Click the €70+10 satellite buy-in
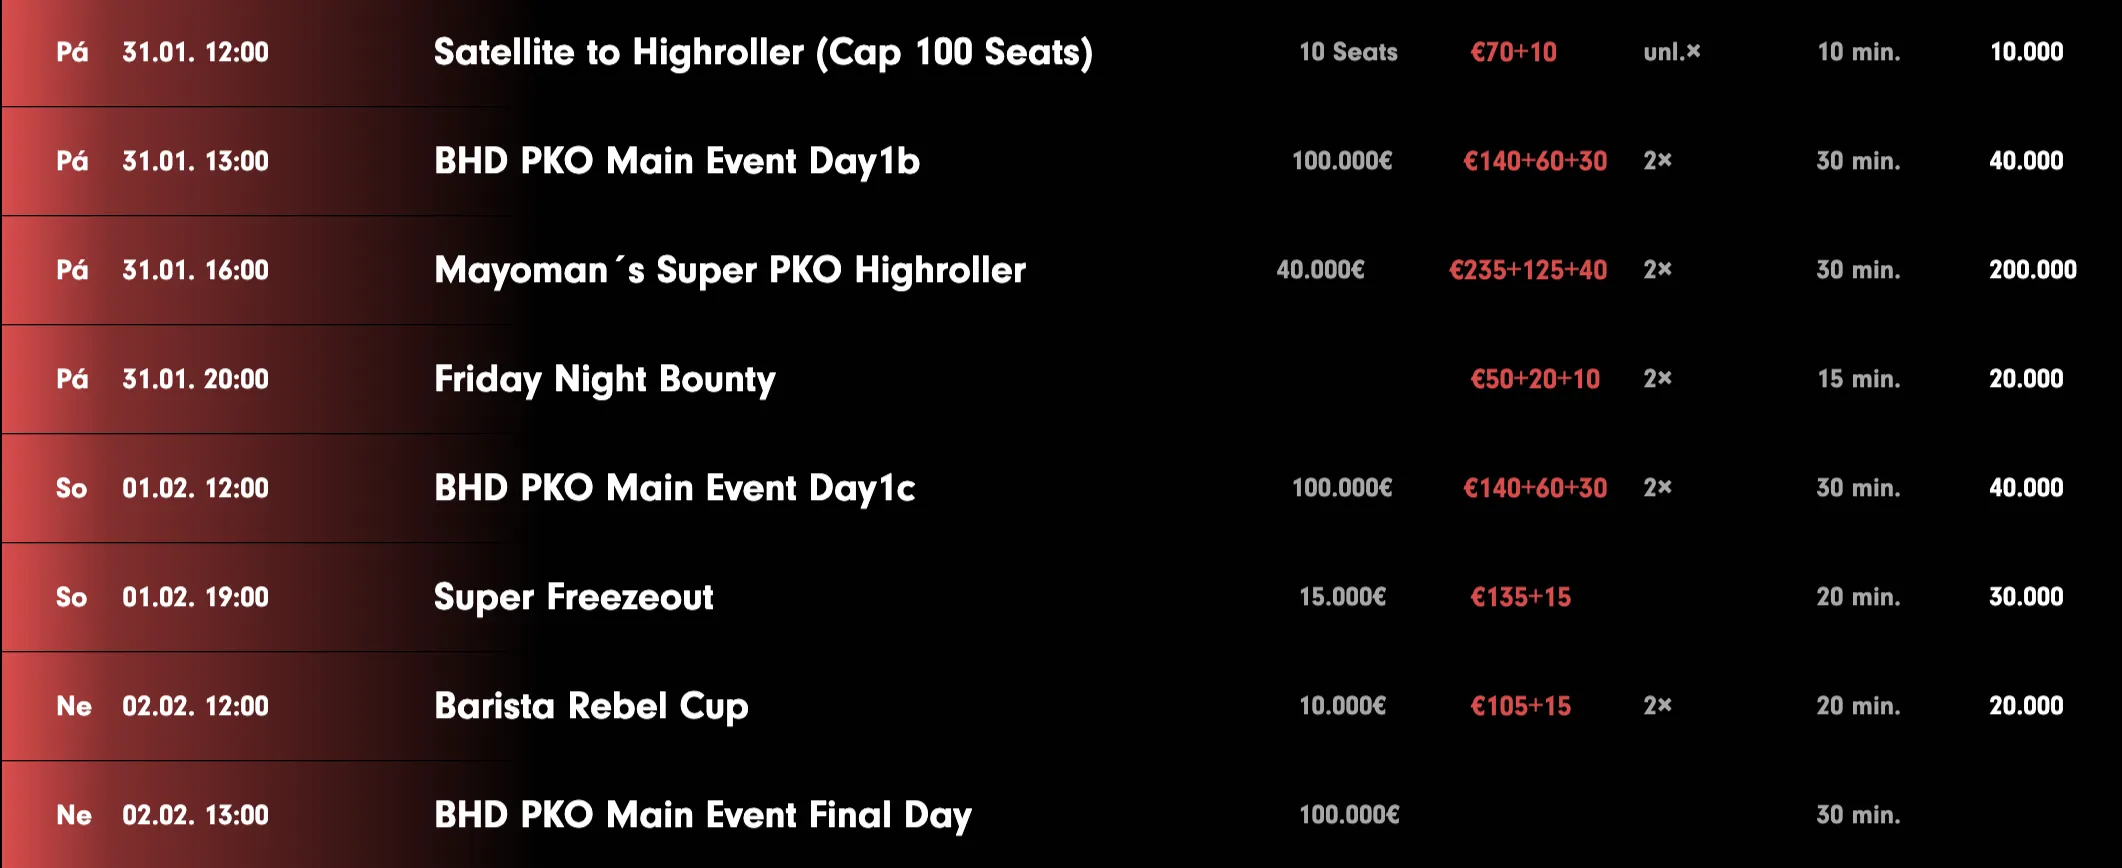The width and height of the screenshot is (2122, 868). (1513, 52)
